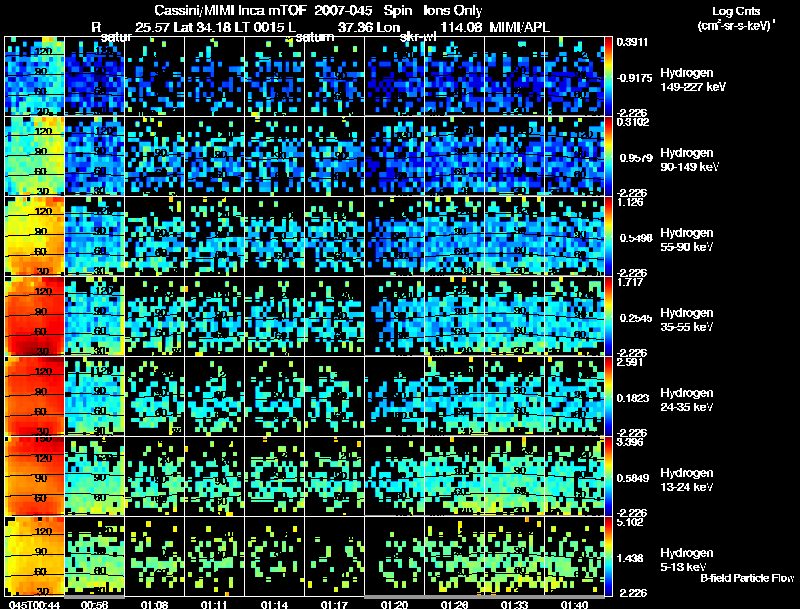This screenshot has width=800, height=609.
Task: Click the Hydrogen 90-149 keV row label
Action: [689, 160]
